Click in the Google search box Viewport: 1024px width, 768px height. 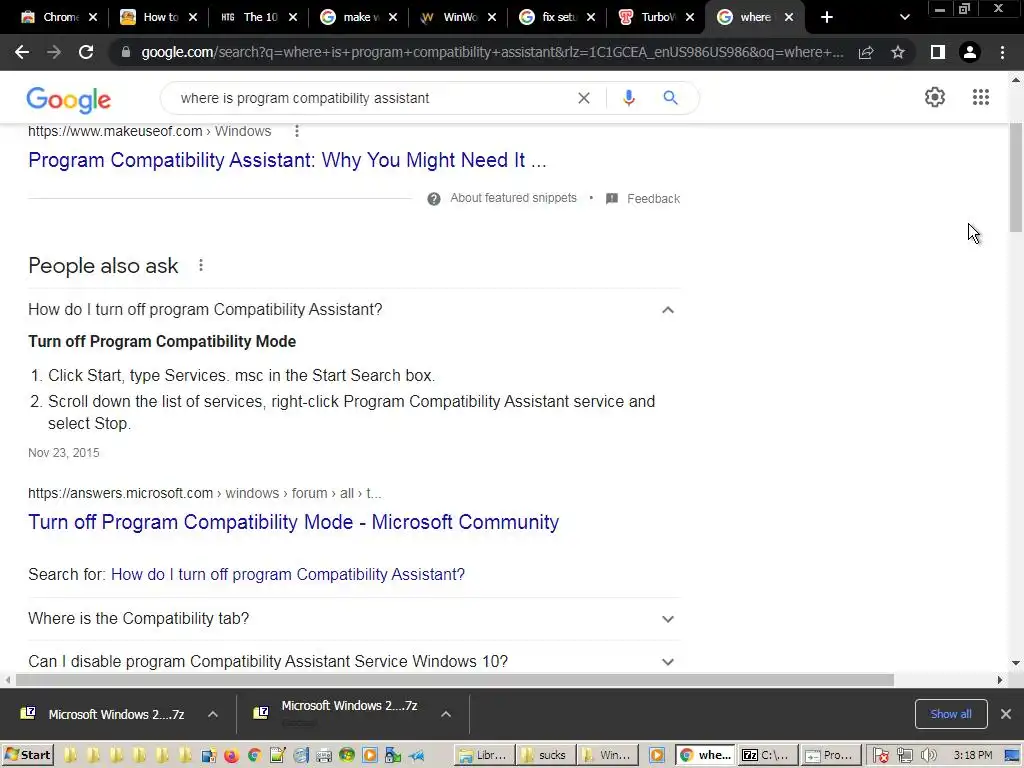pyautogui.click(x=372, y=98)
